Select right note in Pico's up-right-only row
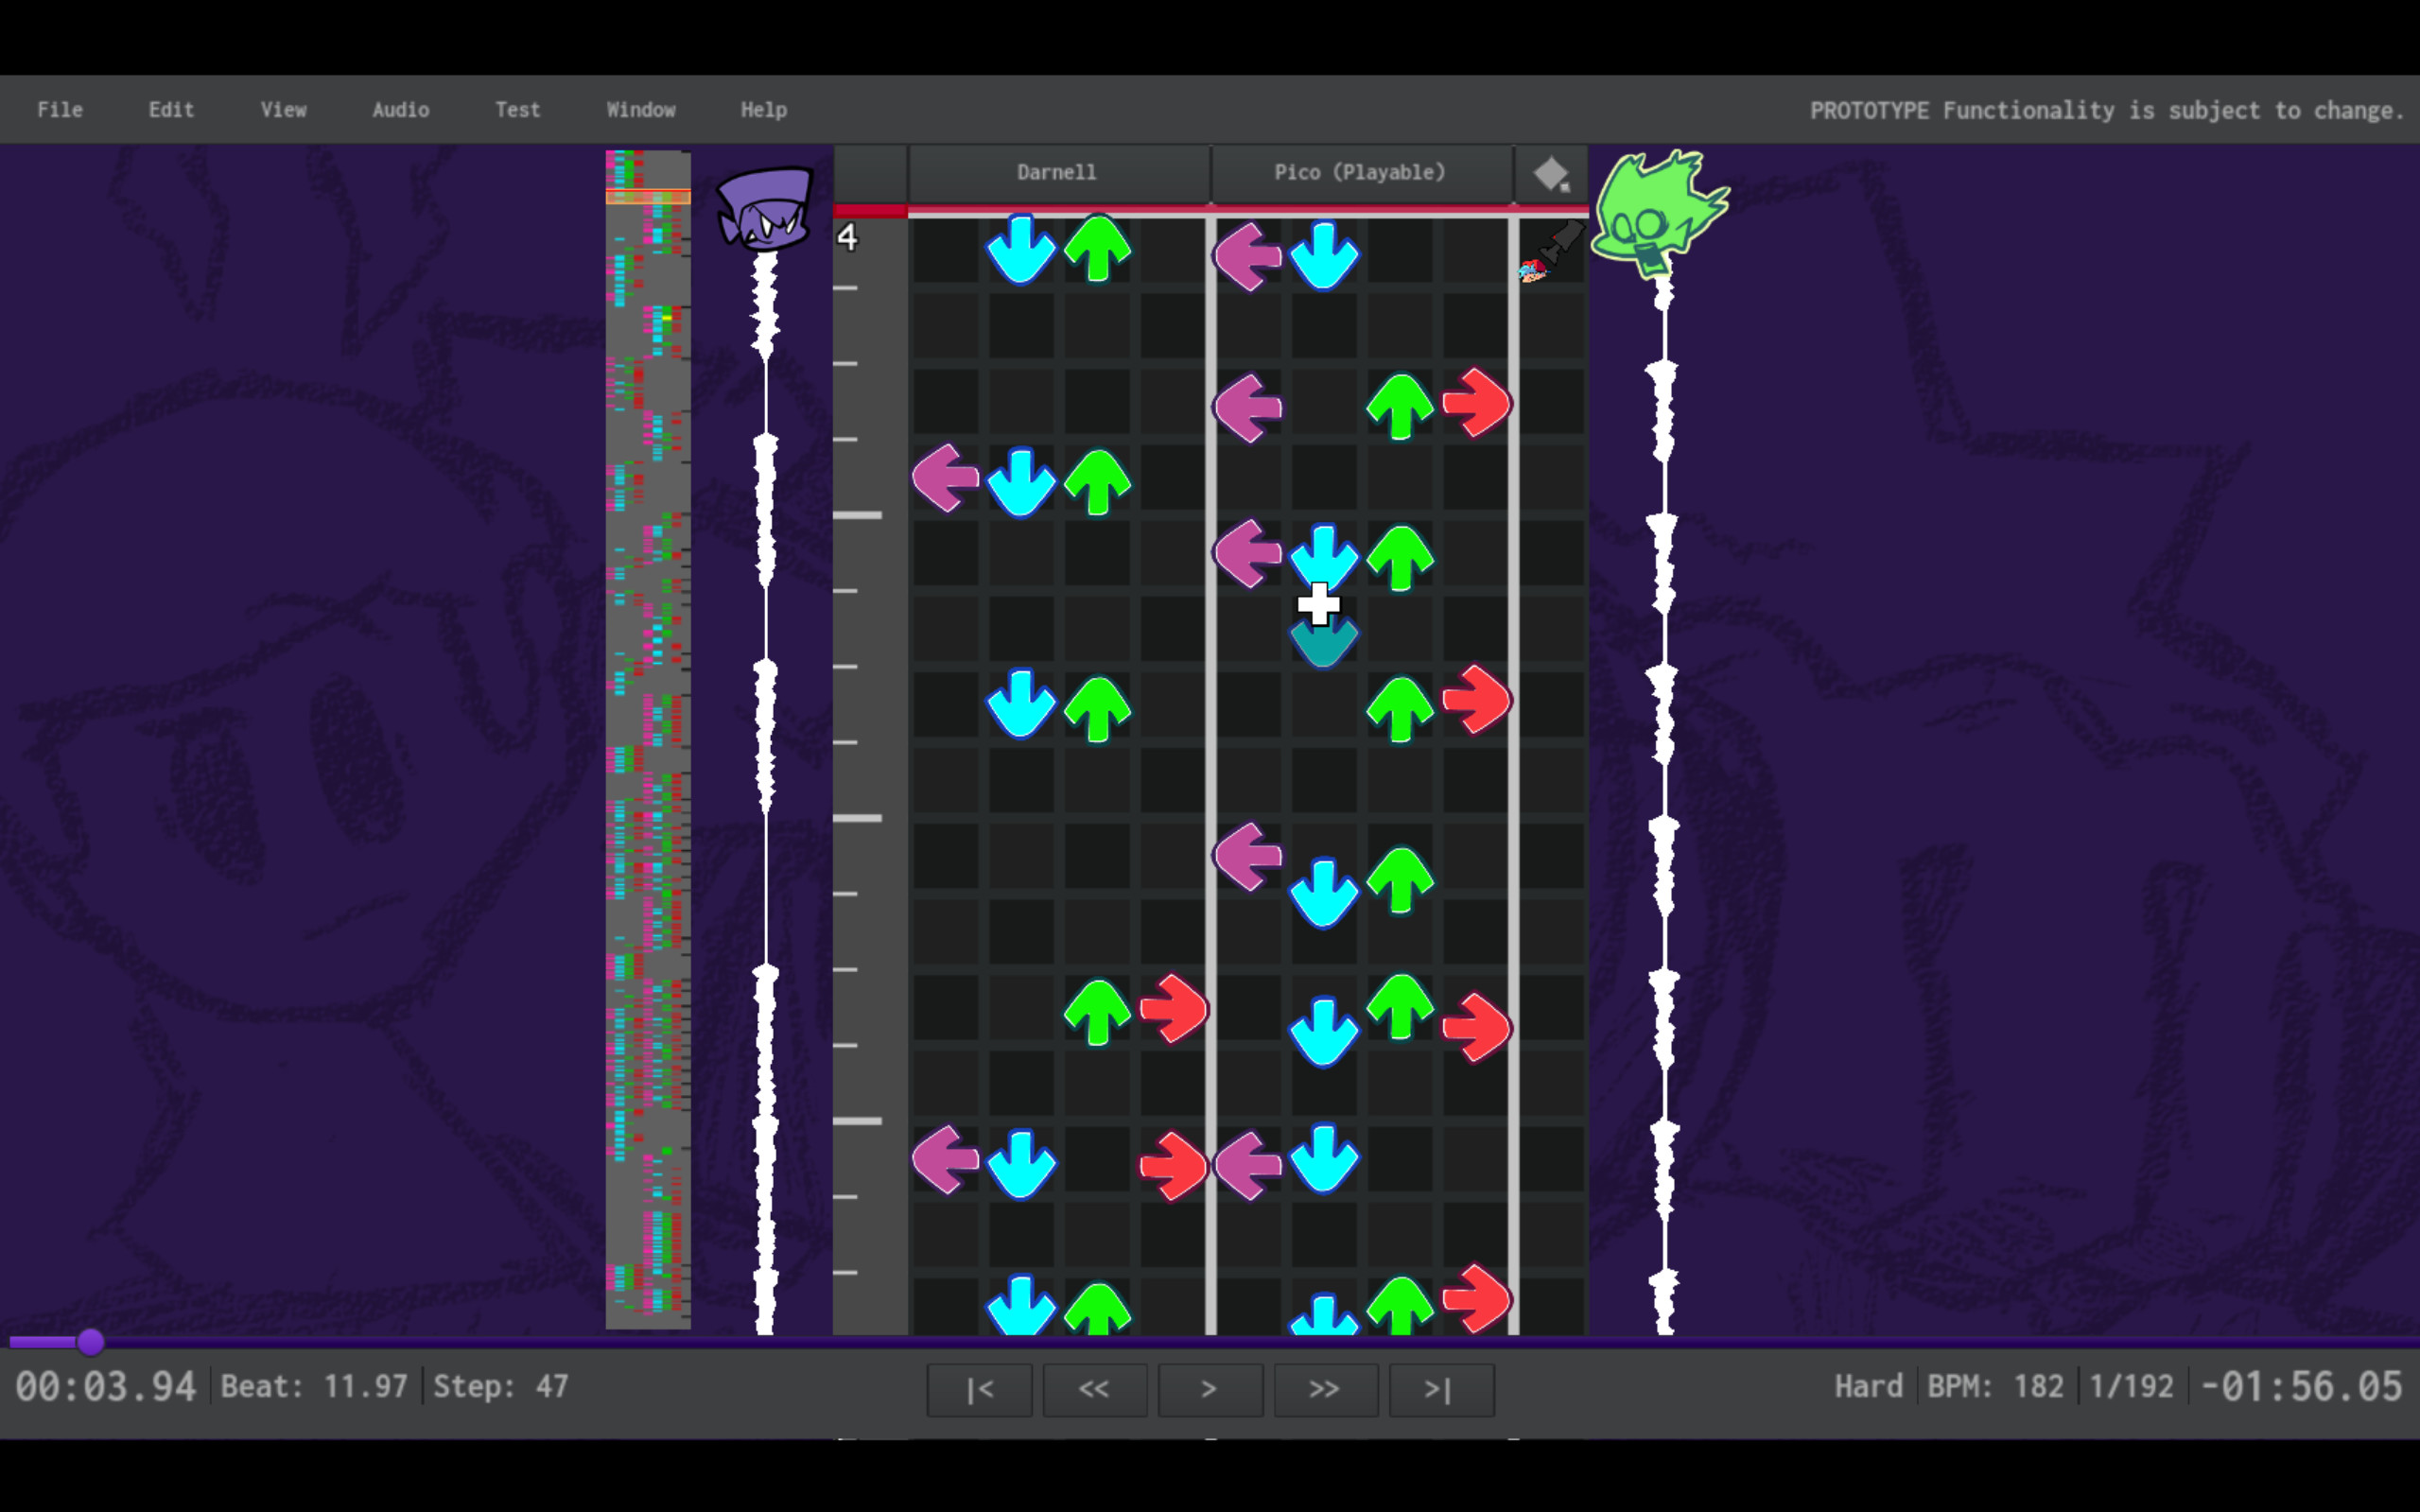Viewport: 2420px width, 1512px height. (1477, 699)
